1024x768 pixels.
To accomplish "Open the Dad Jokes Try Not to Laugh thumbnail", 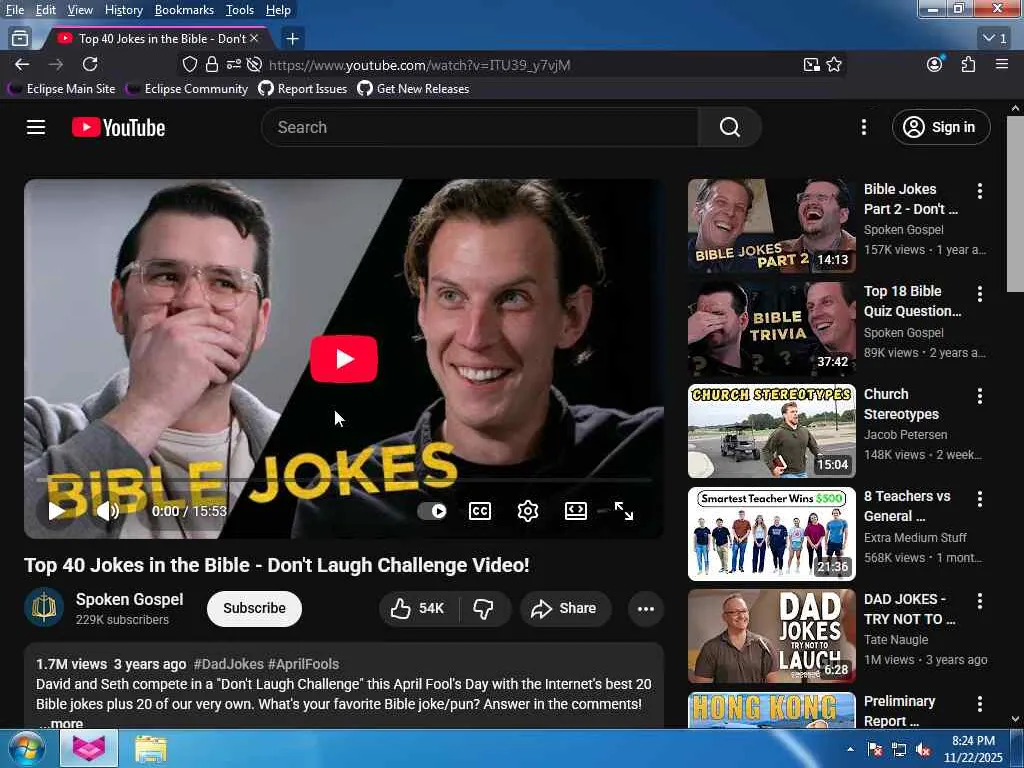I will pos(771,636).
